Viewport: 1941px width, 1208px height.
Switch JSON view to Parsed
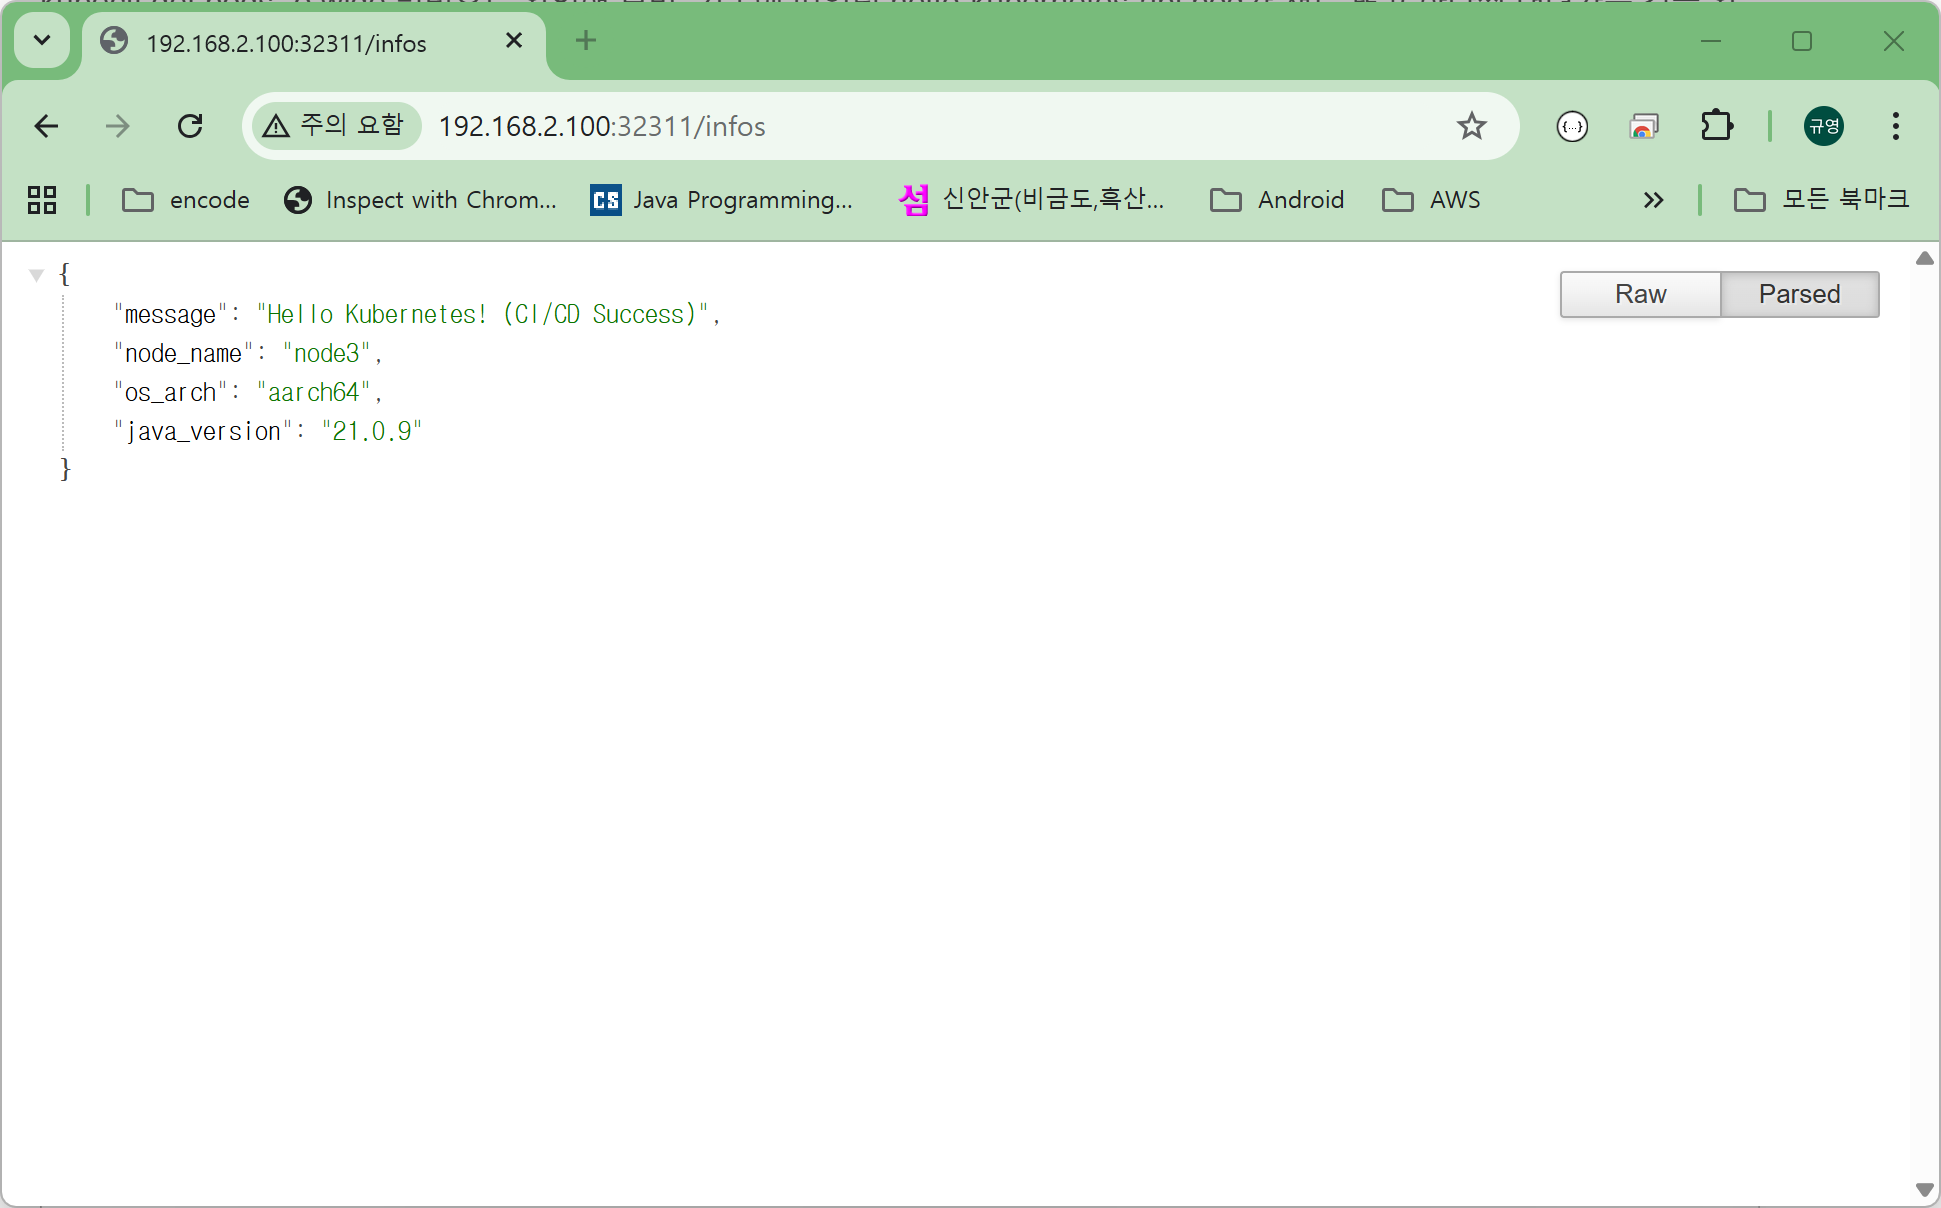click(1799, 294)
